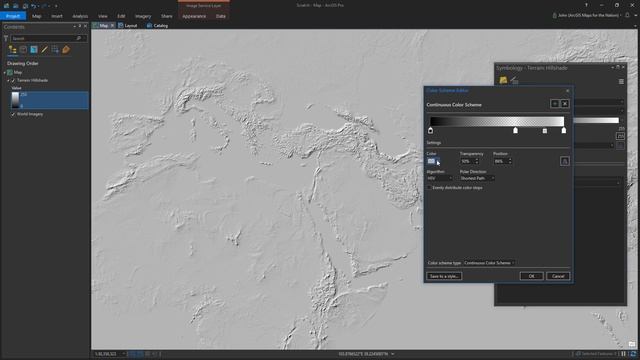Click the Transparency spinner arrows
This screenshot has height=360, width=640.
coord(476,161)
